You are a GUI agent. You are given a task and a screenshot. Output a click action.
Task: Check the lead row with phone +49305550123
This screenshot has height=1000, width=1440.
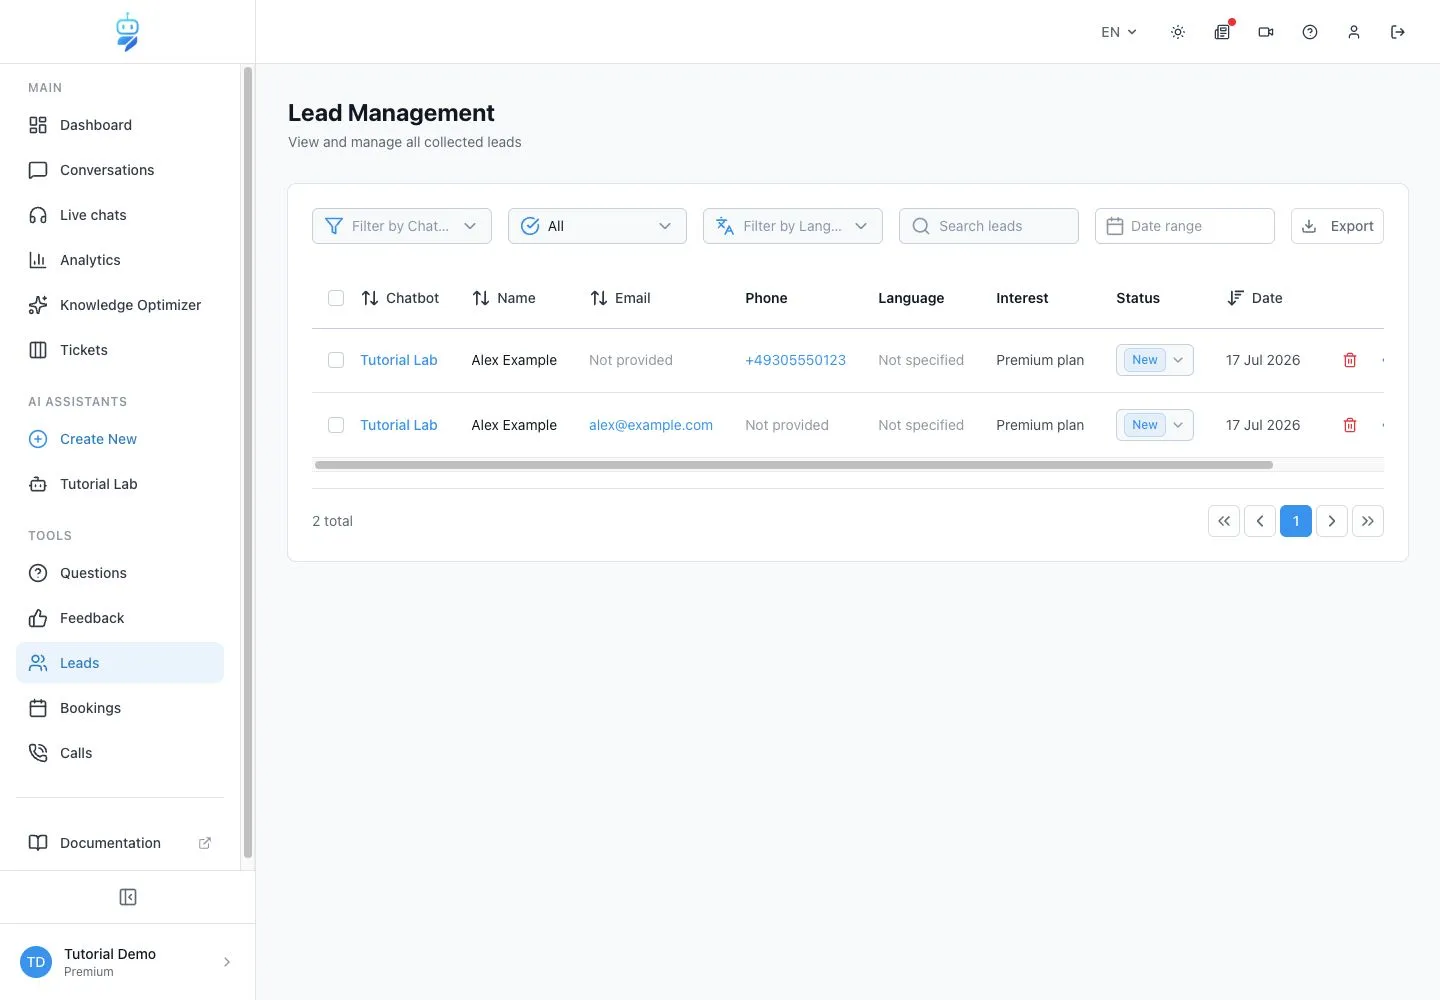coord(336,360)
